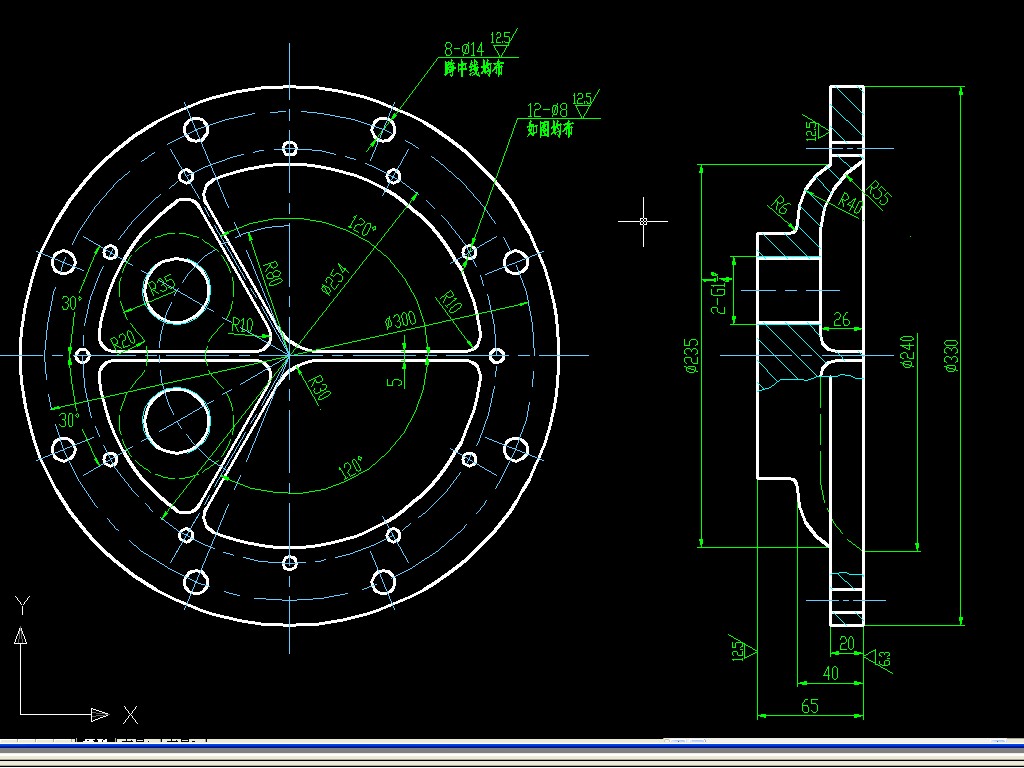Click the 6.3 surface roughness symbol
The image size is (1024, 768).
pyautogui.click(x=880, y=658)
